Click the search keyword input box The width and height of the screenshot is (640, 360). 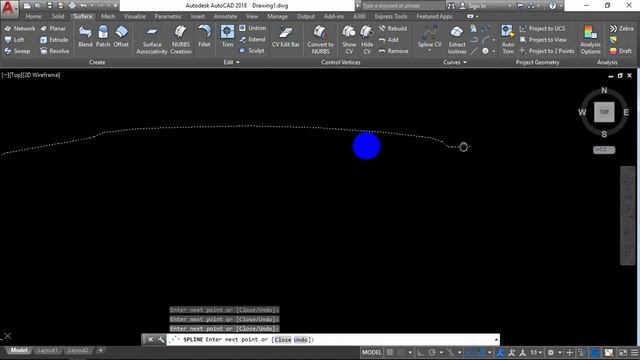click(402, 6)
